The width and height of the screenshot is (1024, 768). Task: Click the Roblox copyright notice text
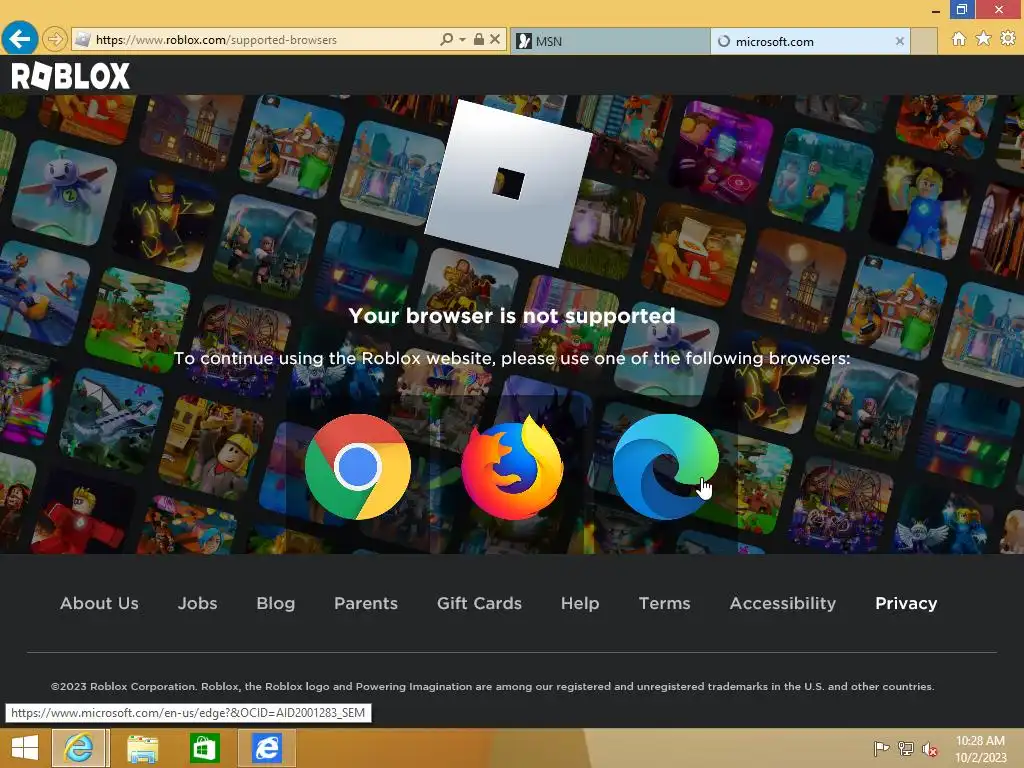point(492,686)
